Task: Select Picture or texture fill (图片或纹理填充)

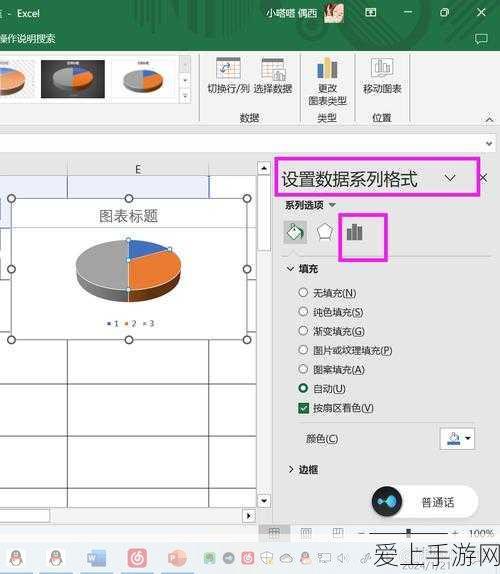Action: 303,350
